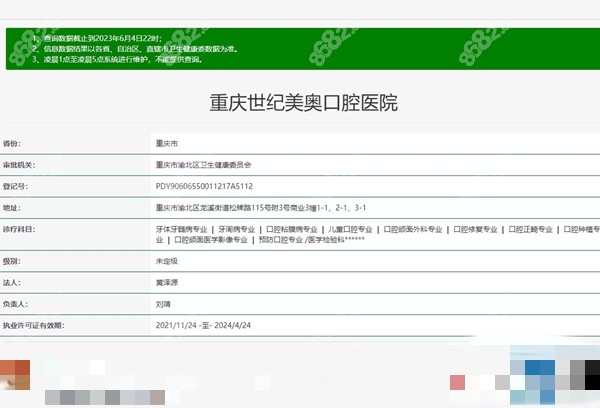Click 口腔颌面外科专业 in department list
The height and width of the screenshot is (408, 600).
coord(412,229)
